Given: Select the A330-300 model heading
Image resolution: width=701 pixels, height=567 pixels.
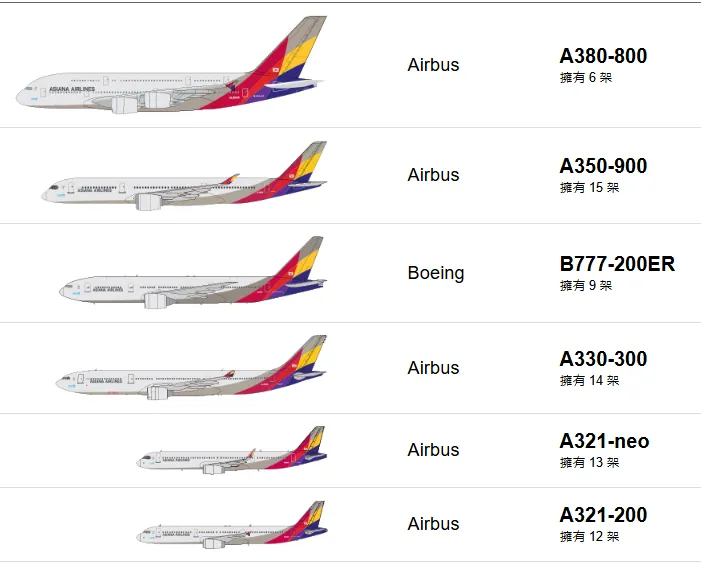Looking at the screenshot, I should coord(603,359).
